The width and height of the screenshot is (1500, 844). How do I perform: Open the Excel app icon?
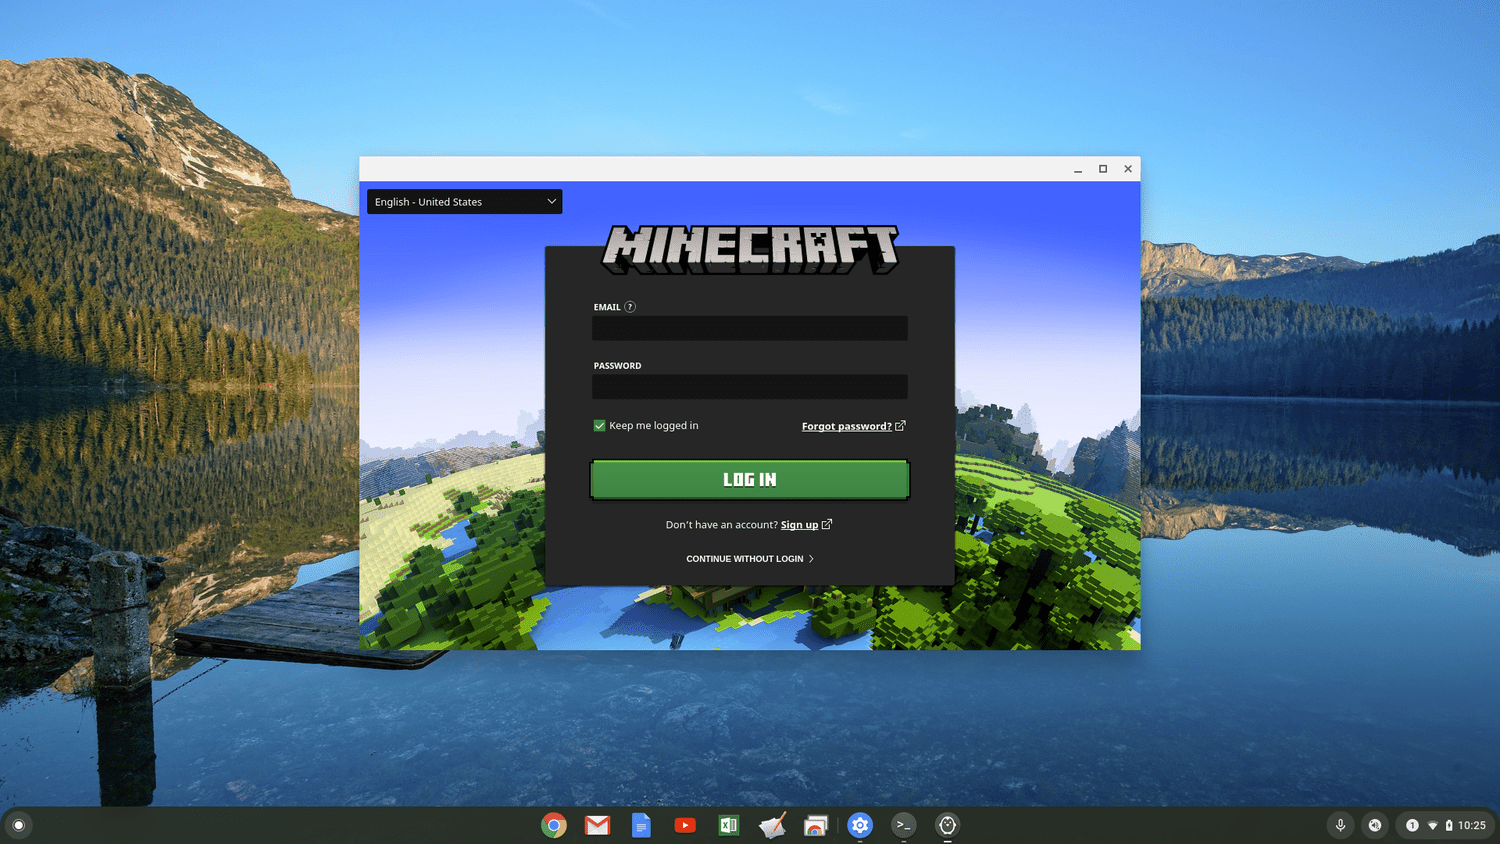click(x=729, y=825)
